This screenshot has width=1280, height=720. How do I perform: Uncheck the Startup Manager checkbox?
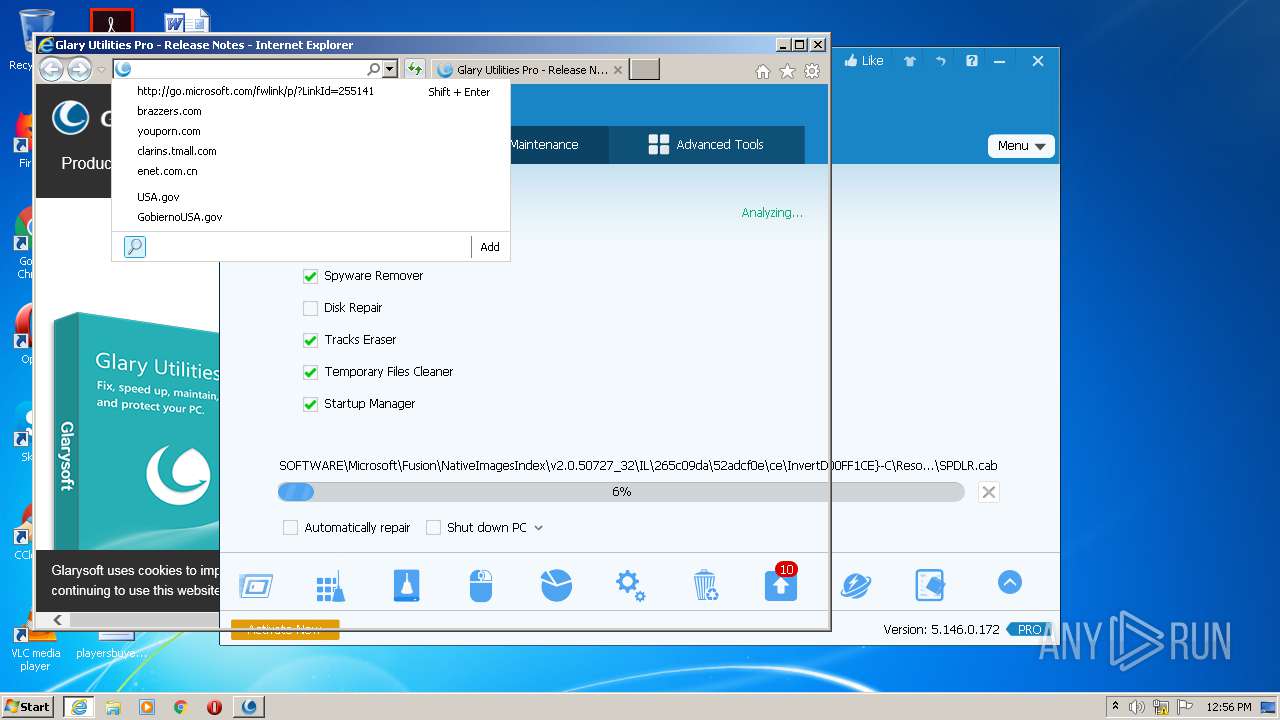[310, 404]
